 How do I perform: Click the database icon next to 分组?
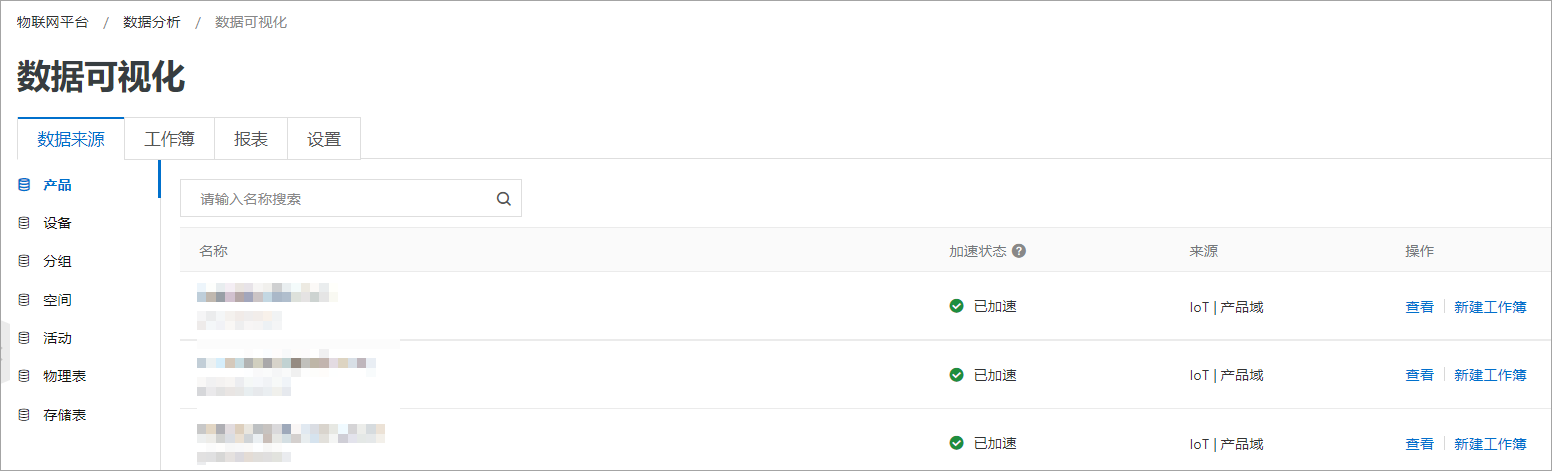24,261
